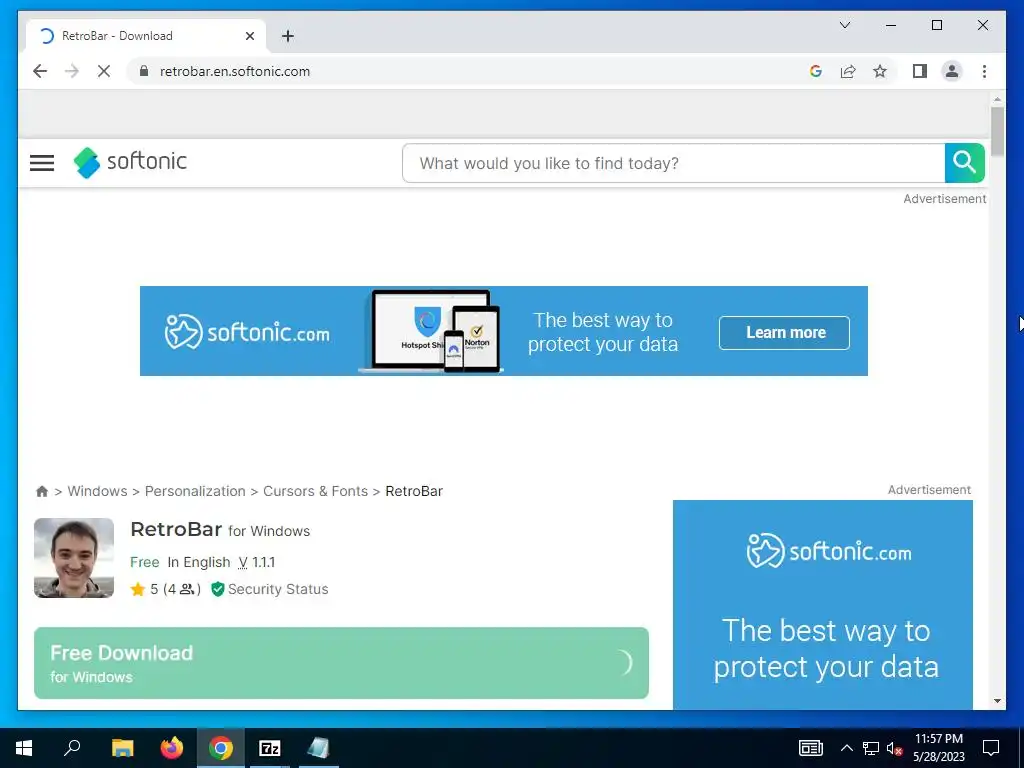The image size is (1024, 768).
Task: Open Windows breadcrumb link
Action: tap(97, 491)
